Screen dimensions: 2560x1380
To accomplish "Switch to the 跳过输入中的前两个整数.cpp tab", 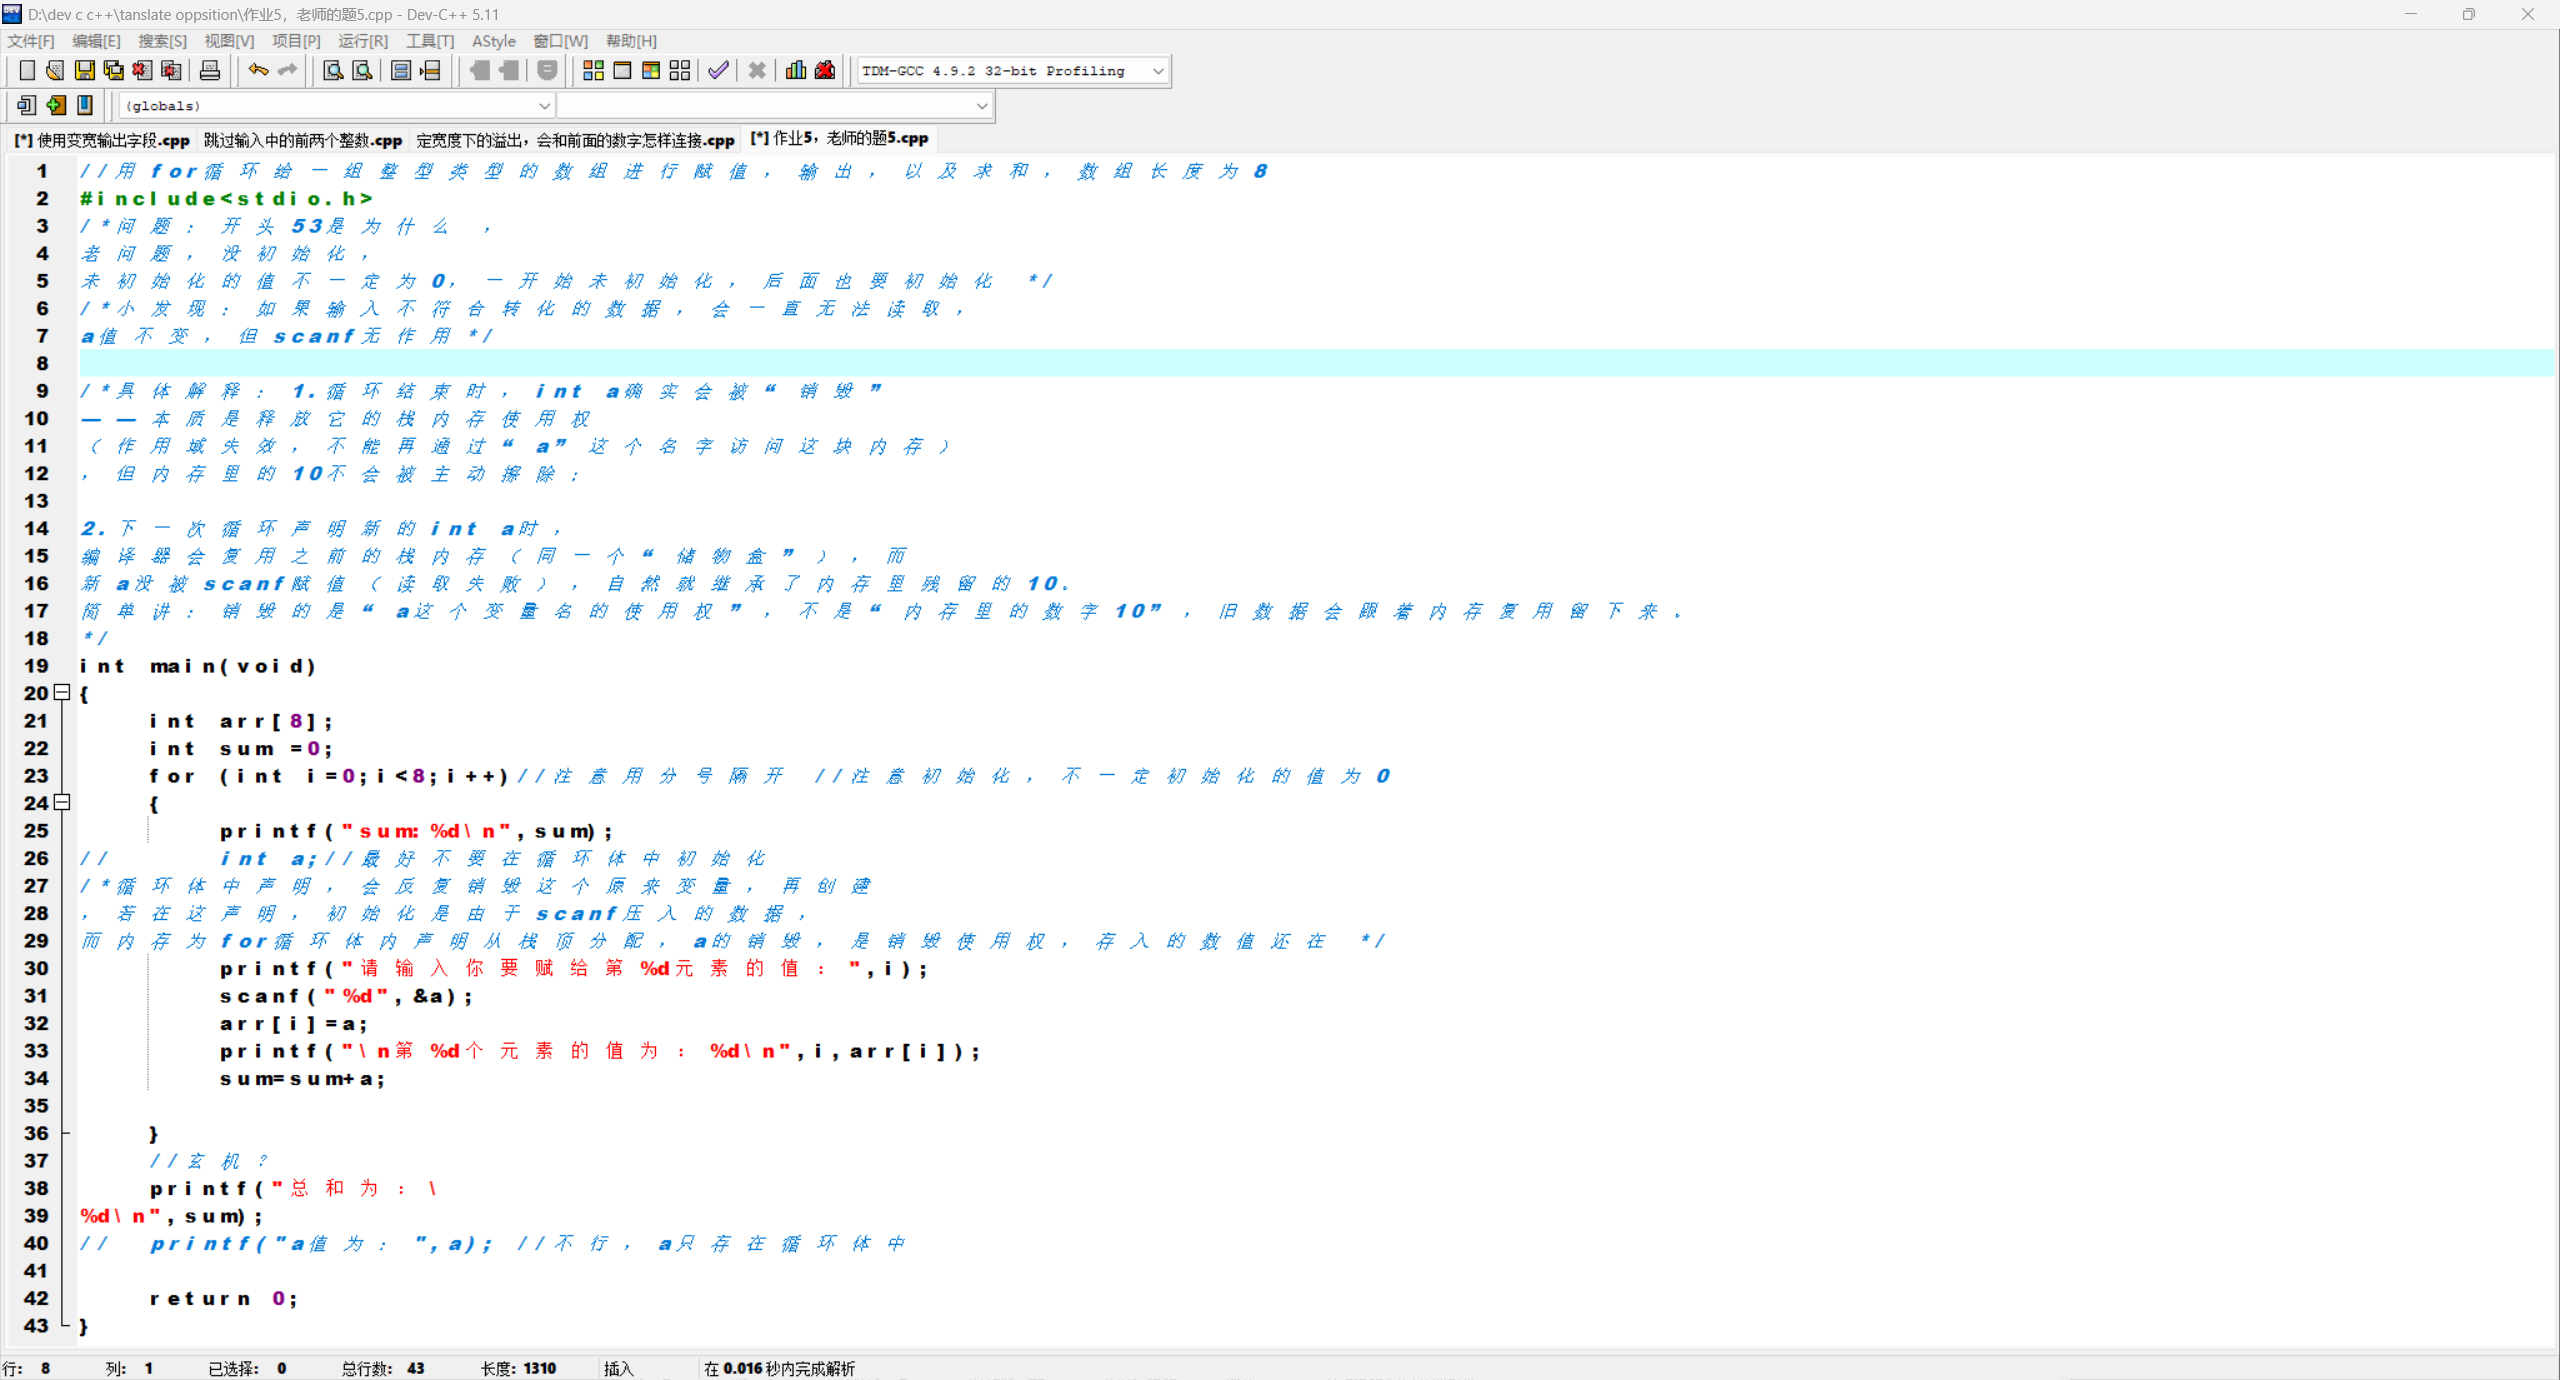I will point(302,140).
